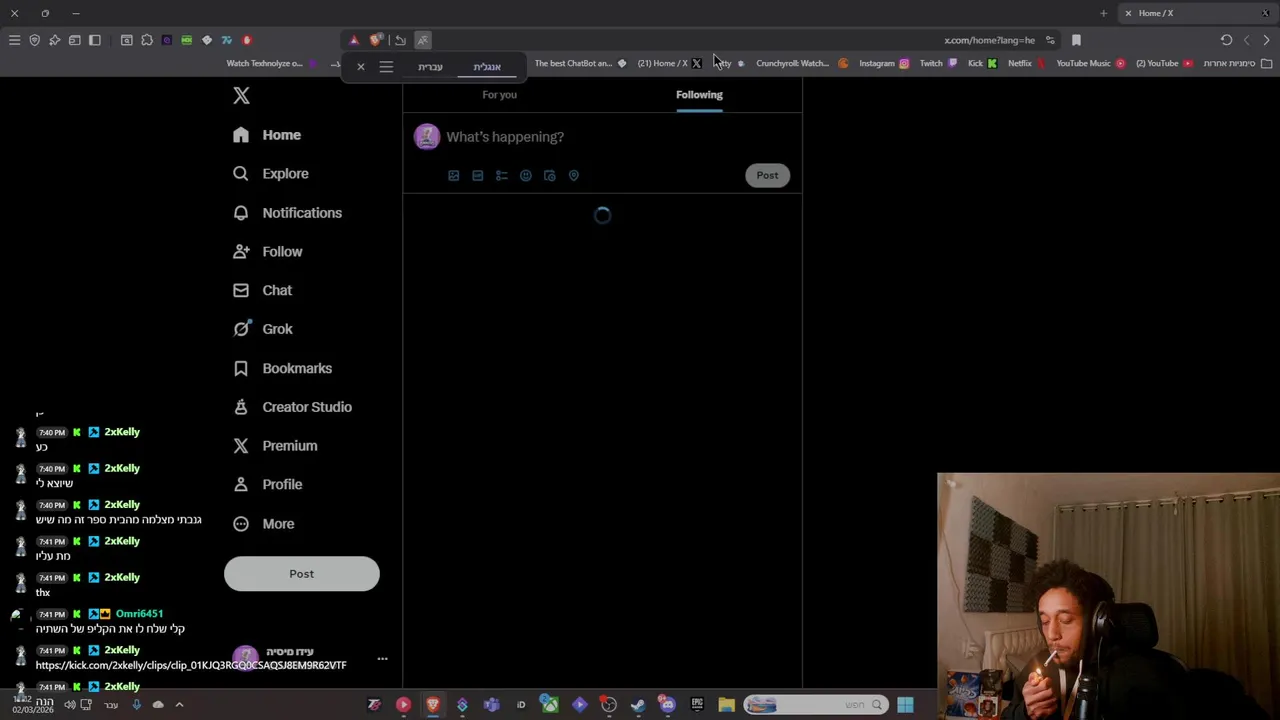Toggle the browser sidebar panel
Screen dimensions: 1280x720
pos(94,40)
